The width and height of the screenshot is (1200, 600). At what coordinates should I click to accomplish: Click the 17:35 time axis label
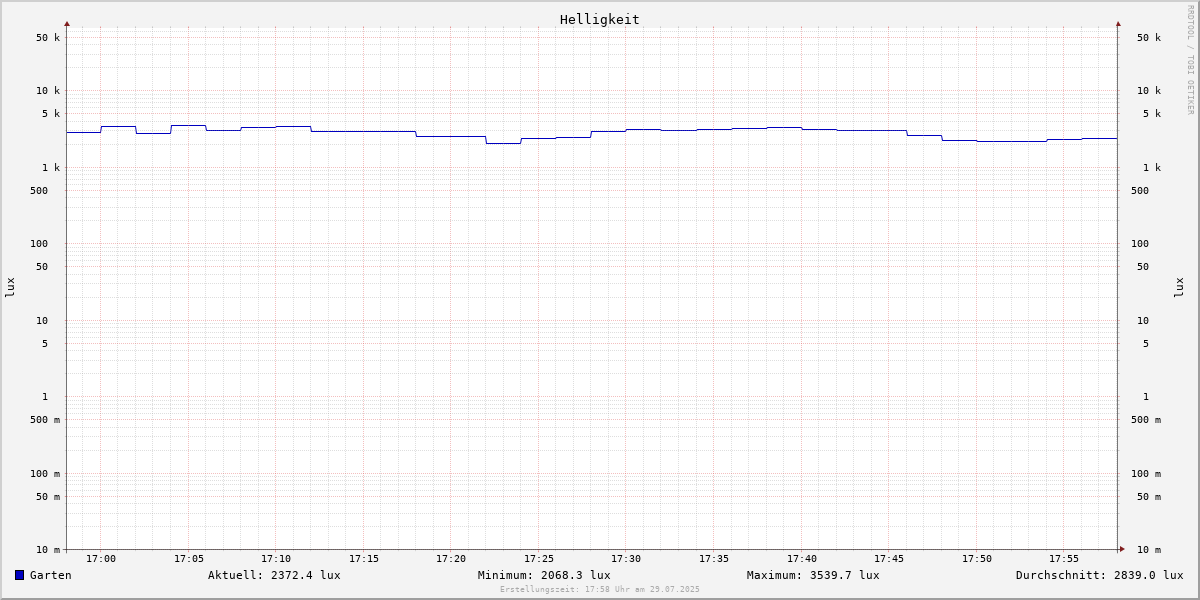click(714, 559)
